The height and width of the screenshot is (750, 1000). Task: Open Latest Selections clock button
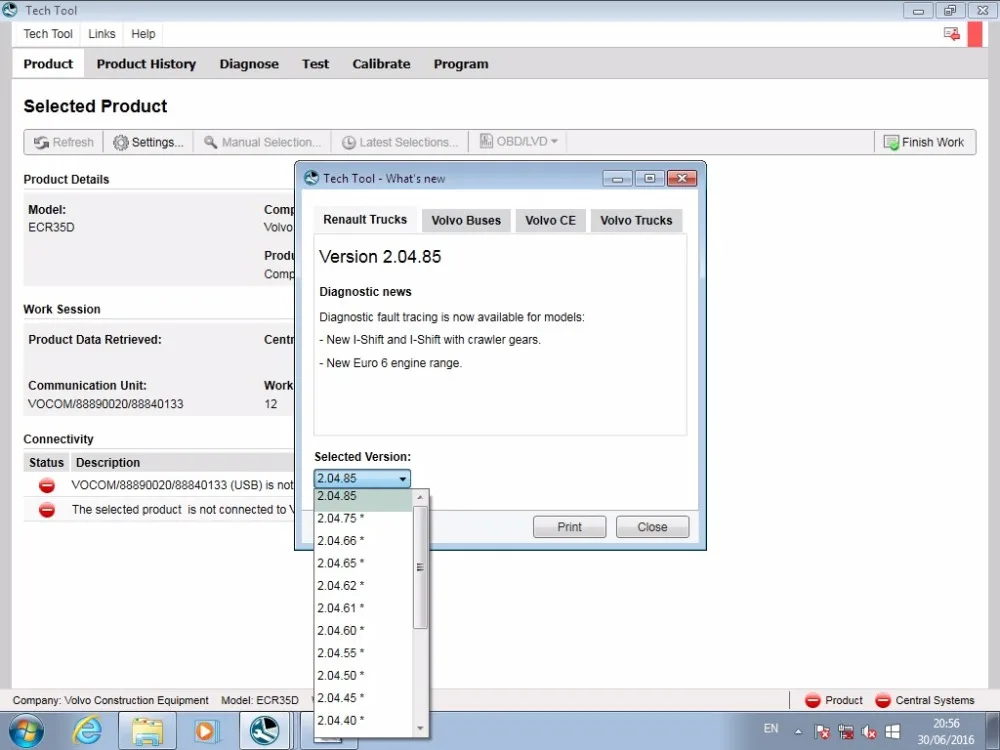(400, 142)
